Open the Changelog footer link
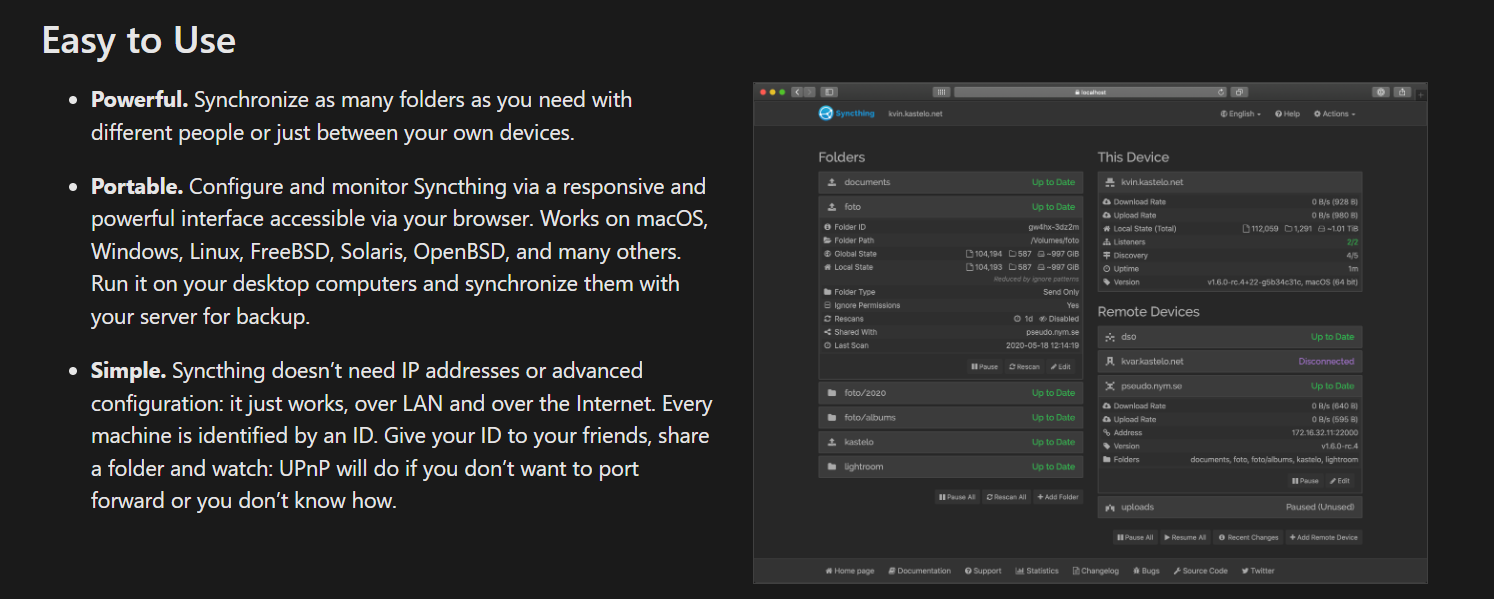Screen dimensions: 1494x599 1095,571
